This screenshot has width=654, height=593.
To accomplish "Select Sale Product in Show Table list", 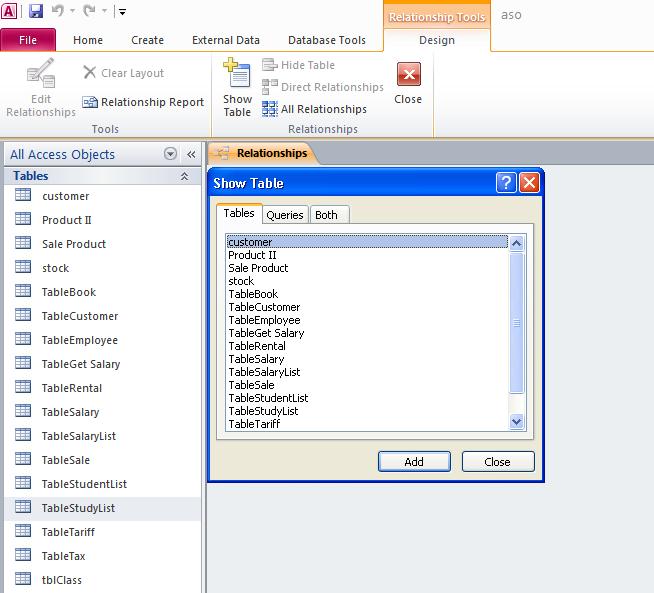I will click(367, 268).
